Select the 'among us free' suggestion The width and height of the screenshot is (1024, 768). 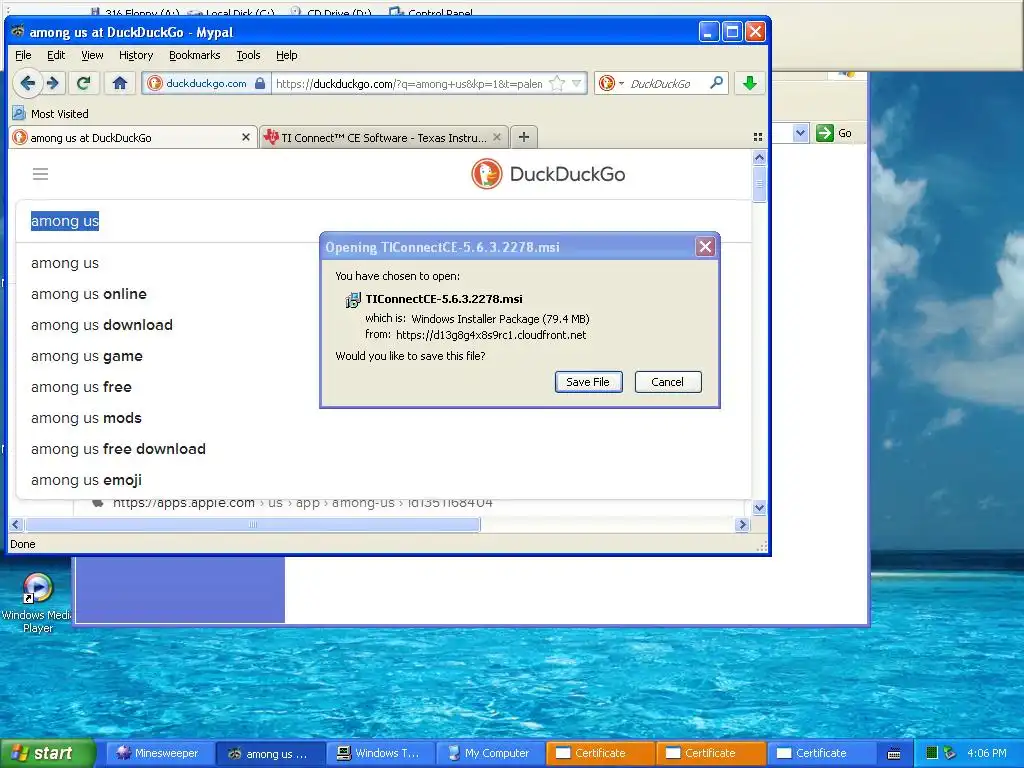[x=81, y=387]
